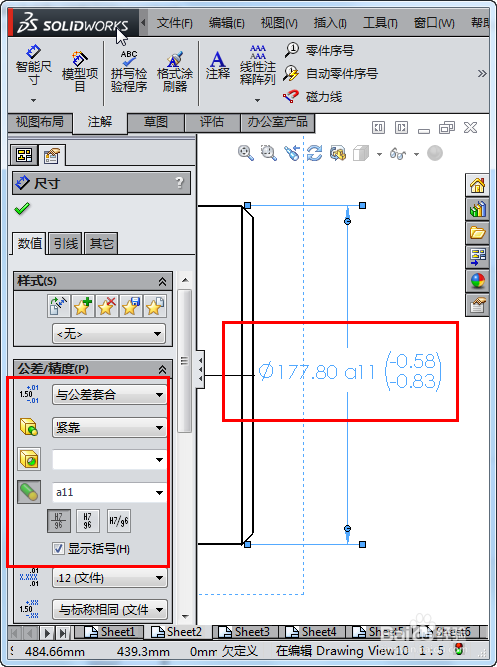Click the help question mark in 尺寸 panel

180,183
